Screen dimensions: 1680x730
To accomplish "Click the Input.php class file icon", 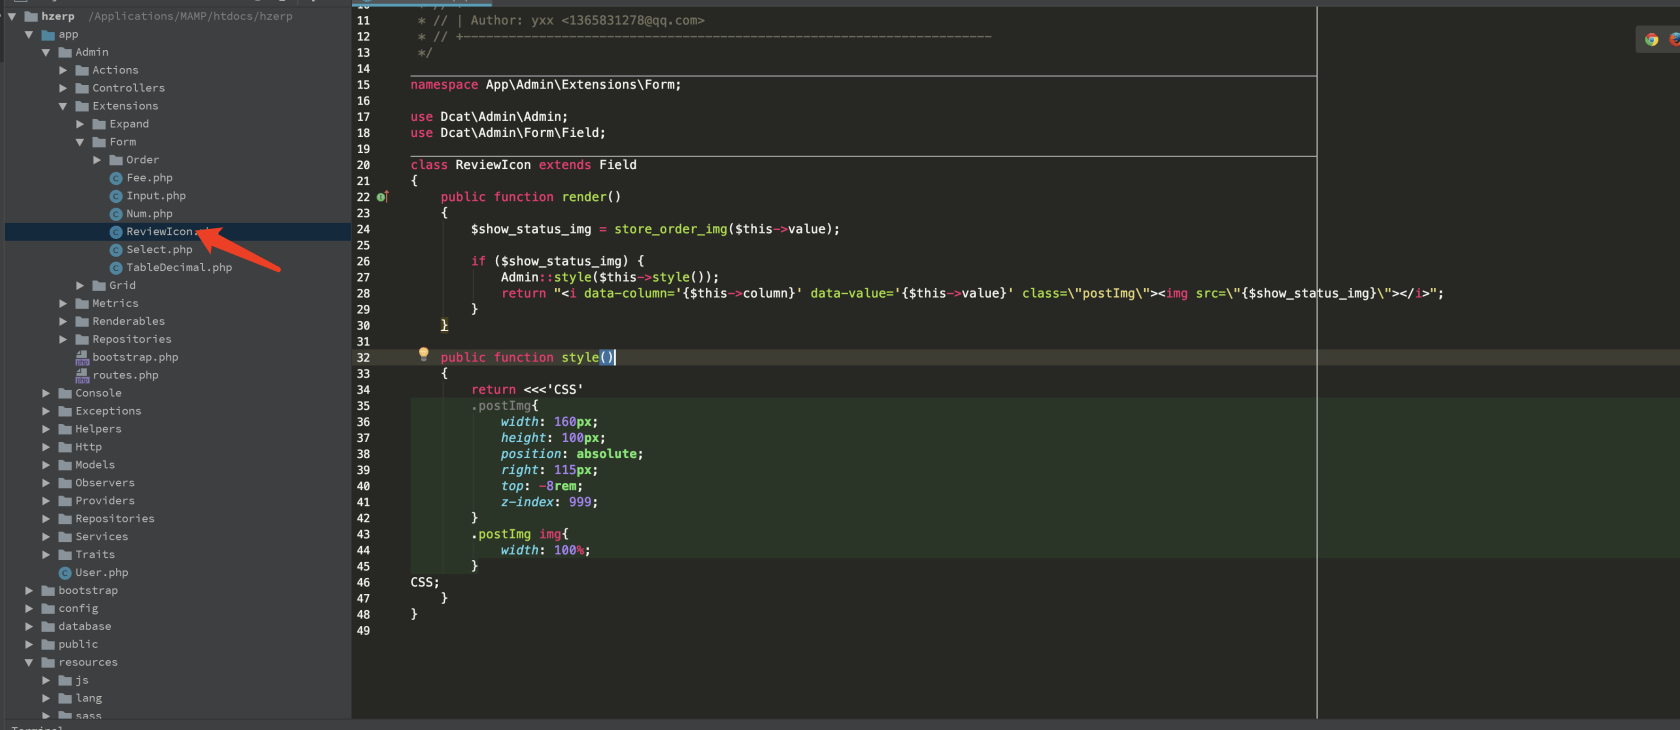I will (116, 196).
